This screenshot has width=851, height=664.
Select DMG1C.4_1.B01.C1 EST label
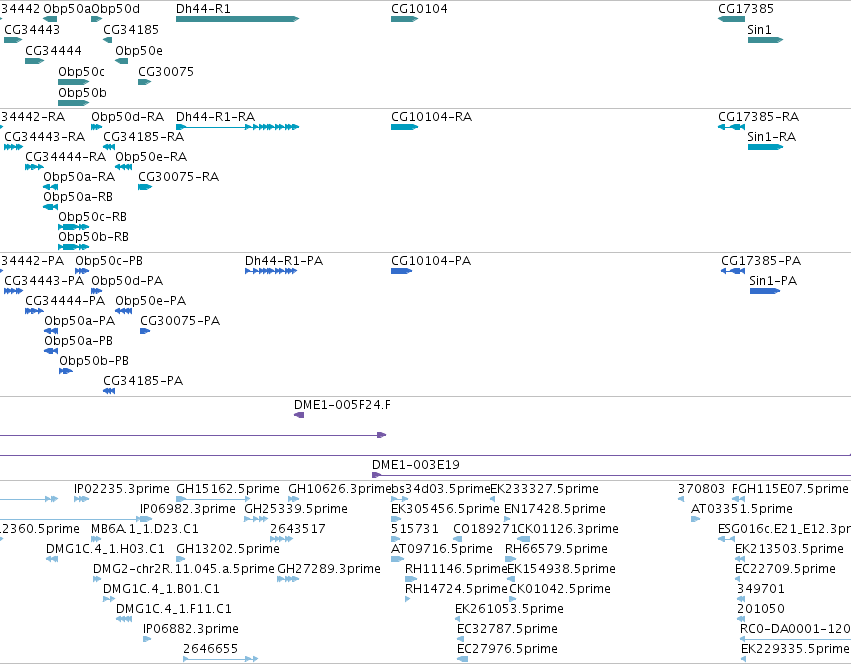(x=161, y=589)
